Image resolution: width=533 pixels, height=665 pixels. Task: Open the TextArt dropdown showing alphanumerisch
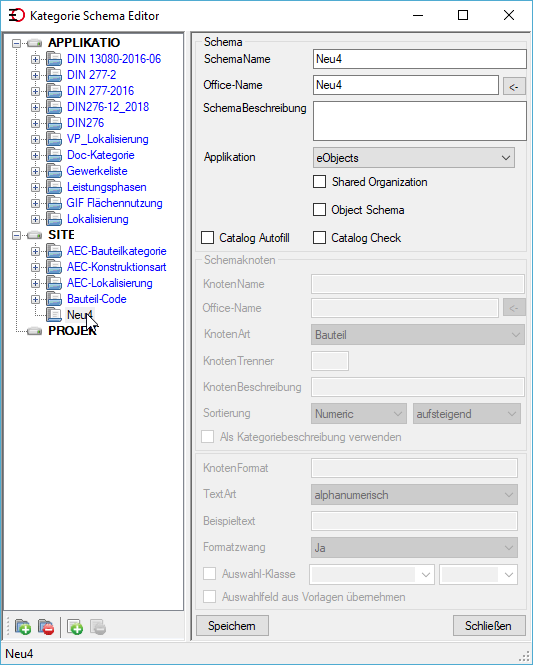click(x=414, y=495)
